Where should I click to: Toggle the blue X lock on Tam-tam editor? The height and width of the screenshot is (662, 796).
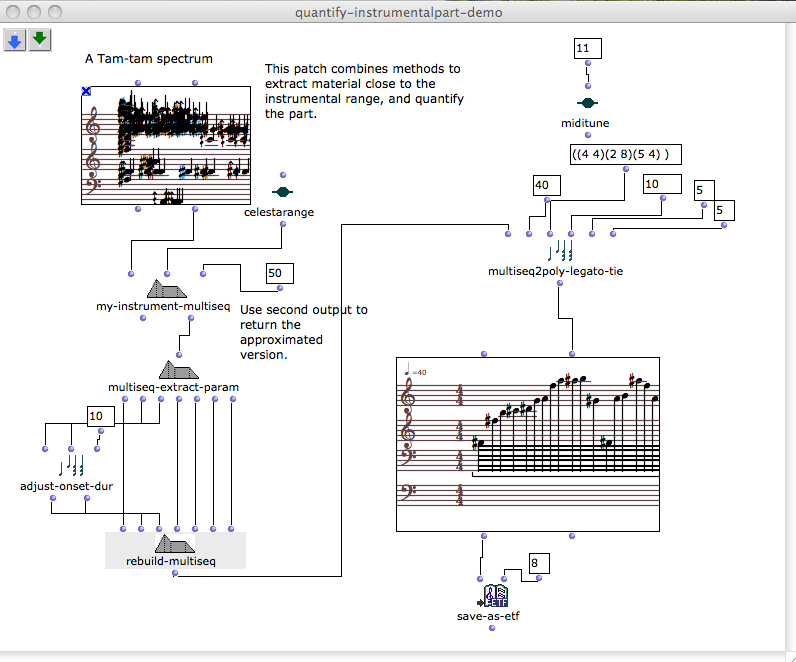87,92
